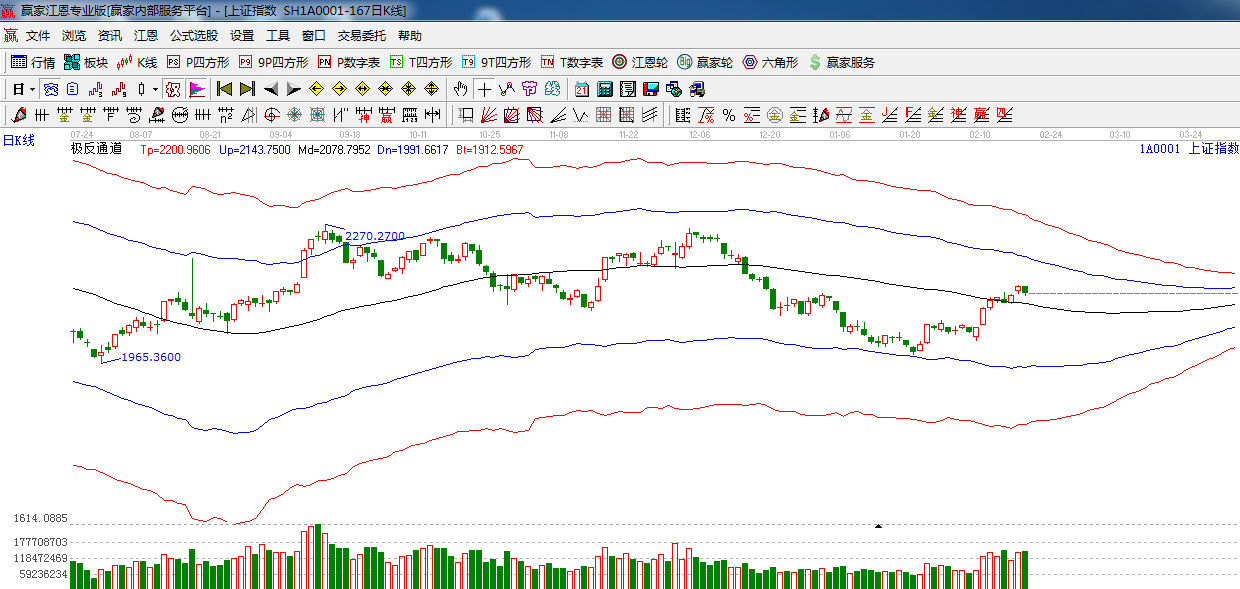Viewport: 1240px width, 589px height.
Task: Select the percent sign drawing tool
Action: pos(729,115)
